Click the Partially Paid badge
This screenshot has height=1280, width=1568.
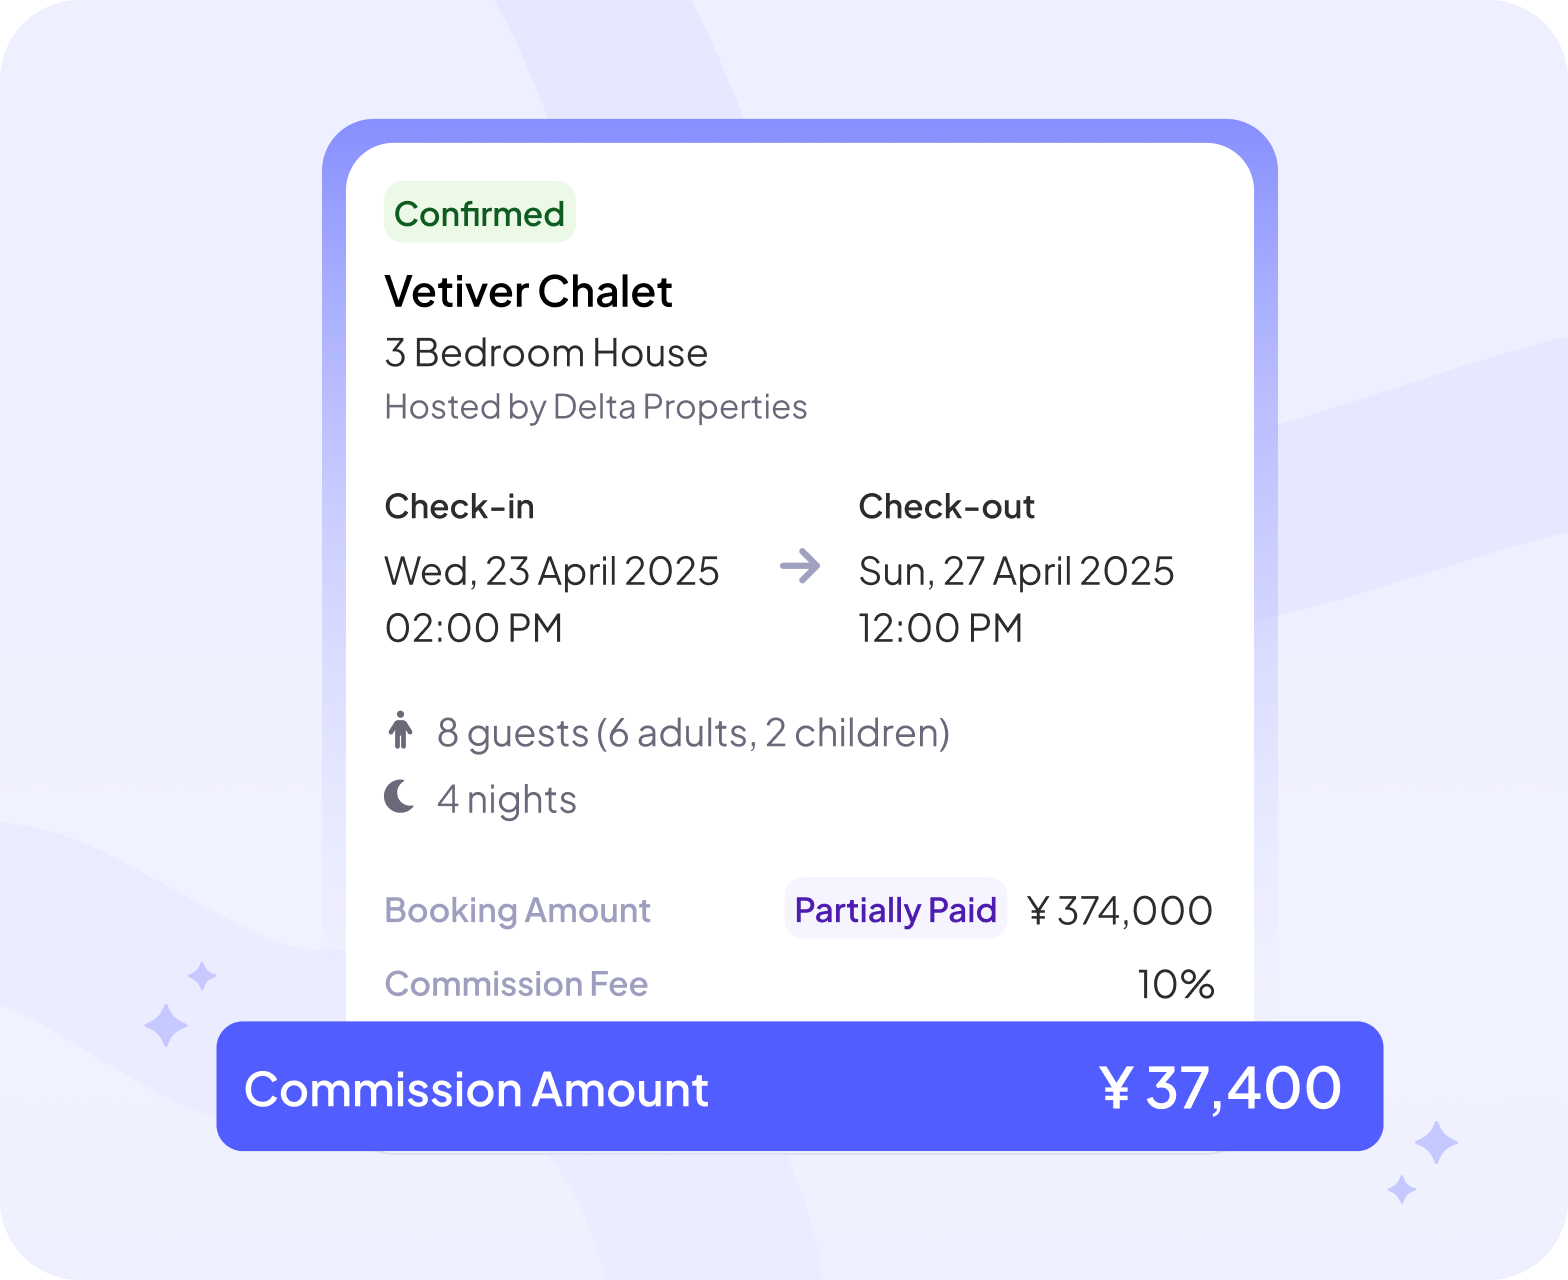[x=895, y=909]
